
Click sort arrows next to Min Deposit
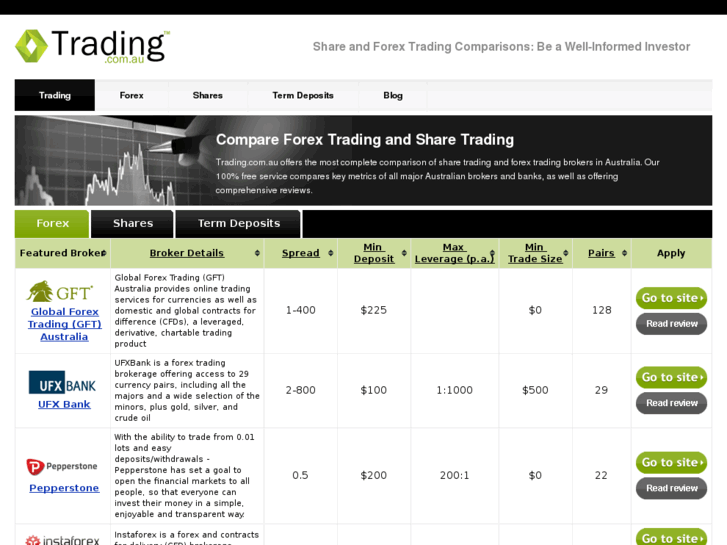(x=404, y=253)
